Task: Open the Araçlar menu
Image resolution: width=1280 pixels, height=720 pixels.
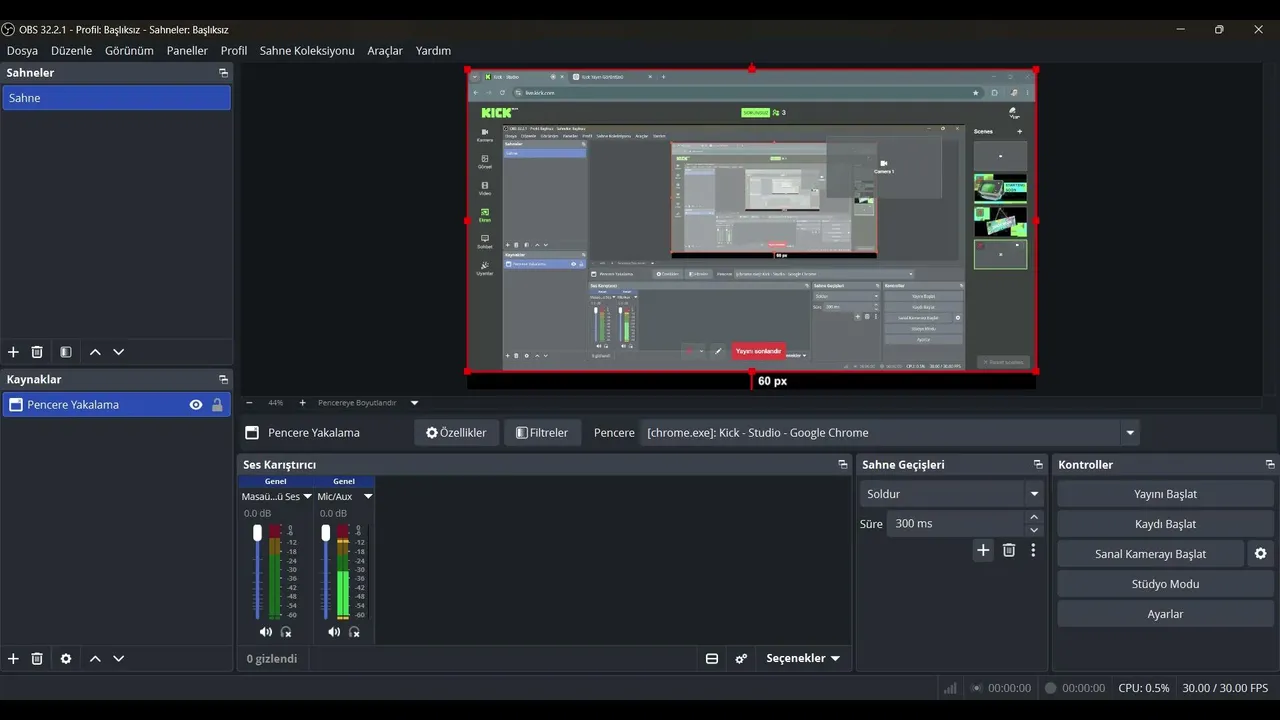Action: pos(385,51)
